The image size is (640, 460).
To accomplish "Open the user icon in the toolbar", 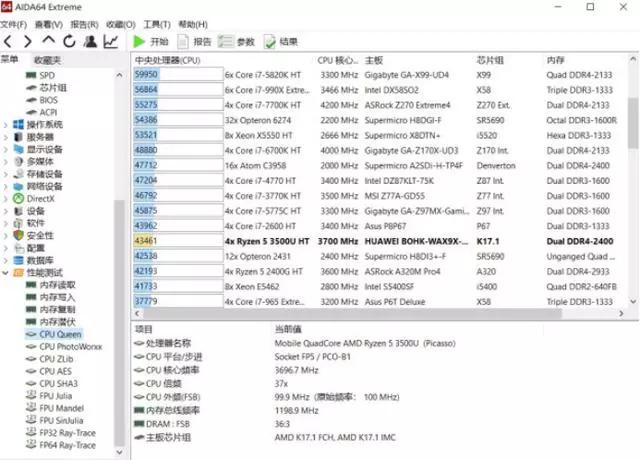I will click(90, 41).
